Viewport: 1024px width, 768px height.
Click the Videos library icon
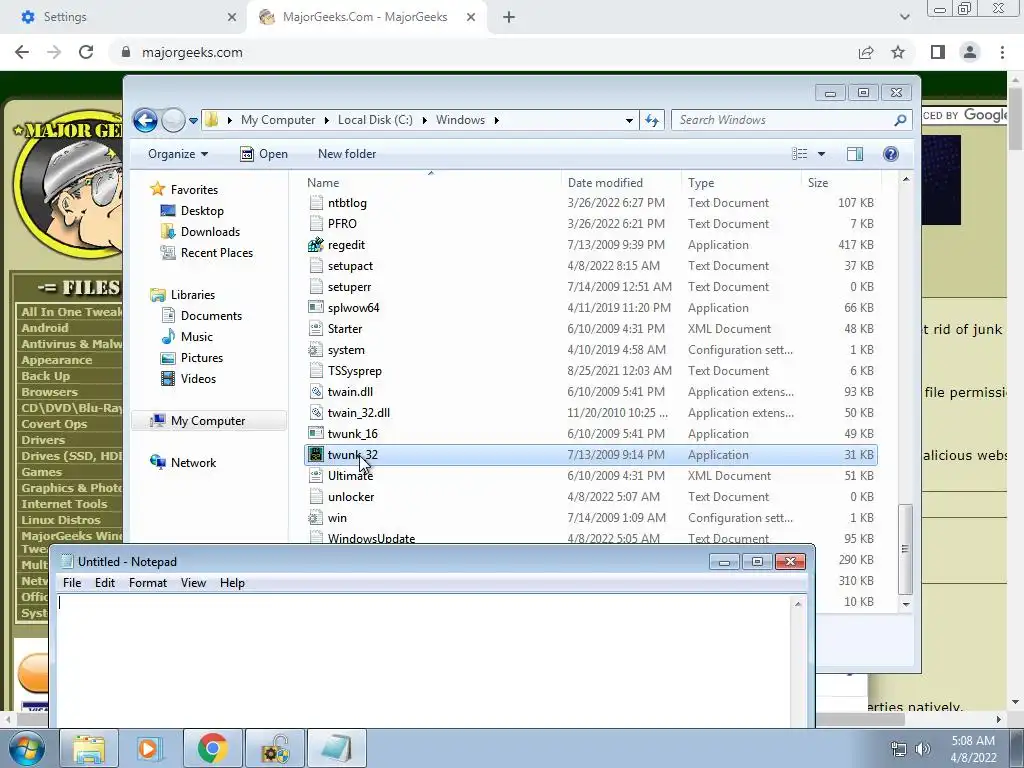coord(168,379)
